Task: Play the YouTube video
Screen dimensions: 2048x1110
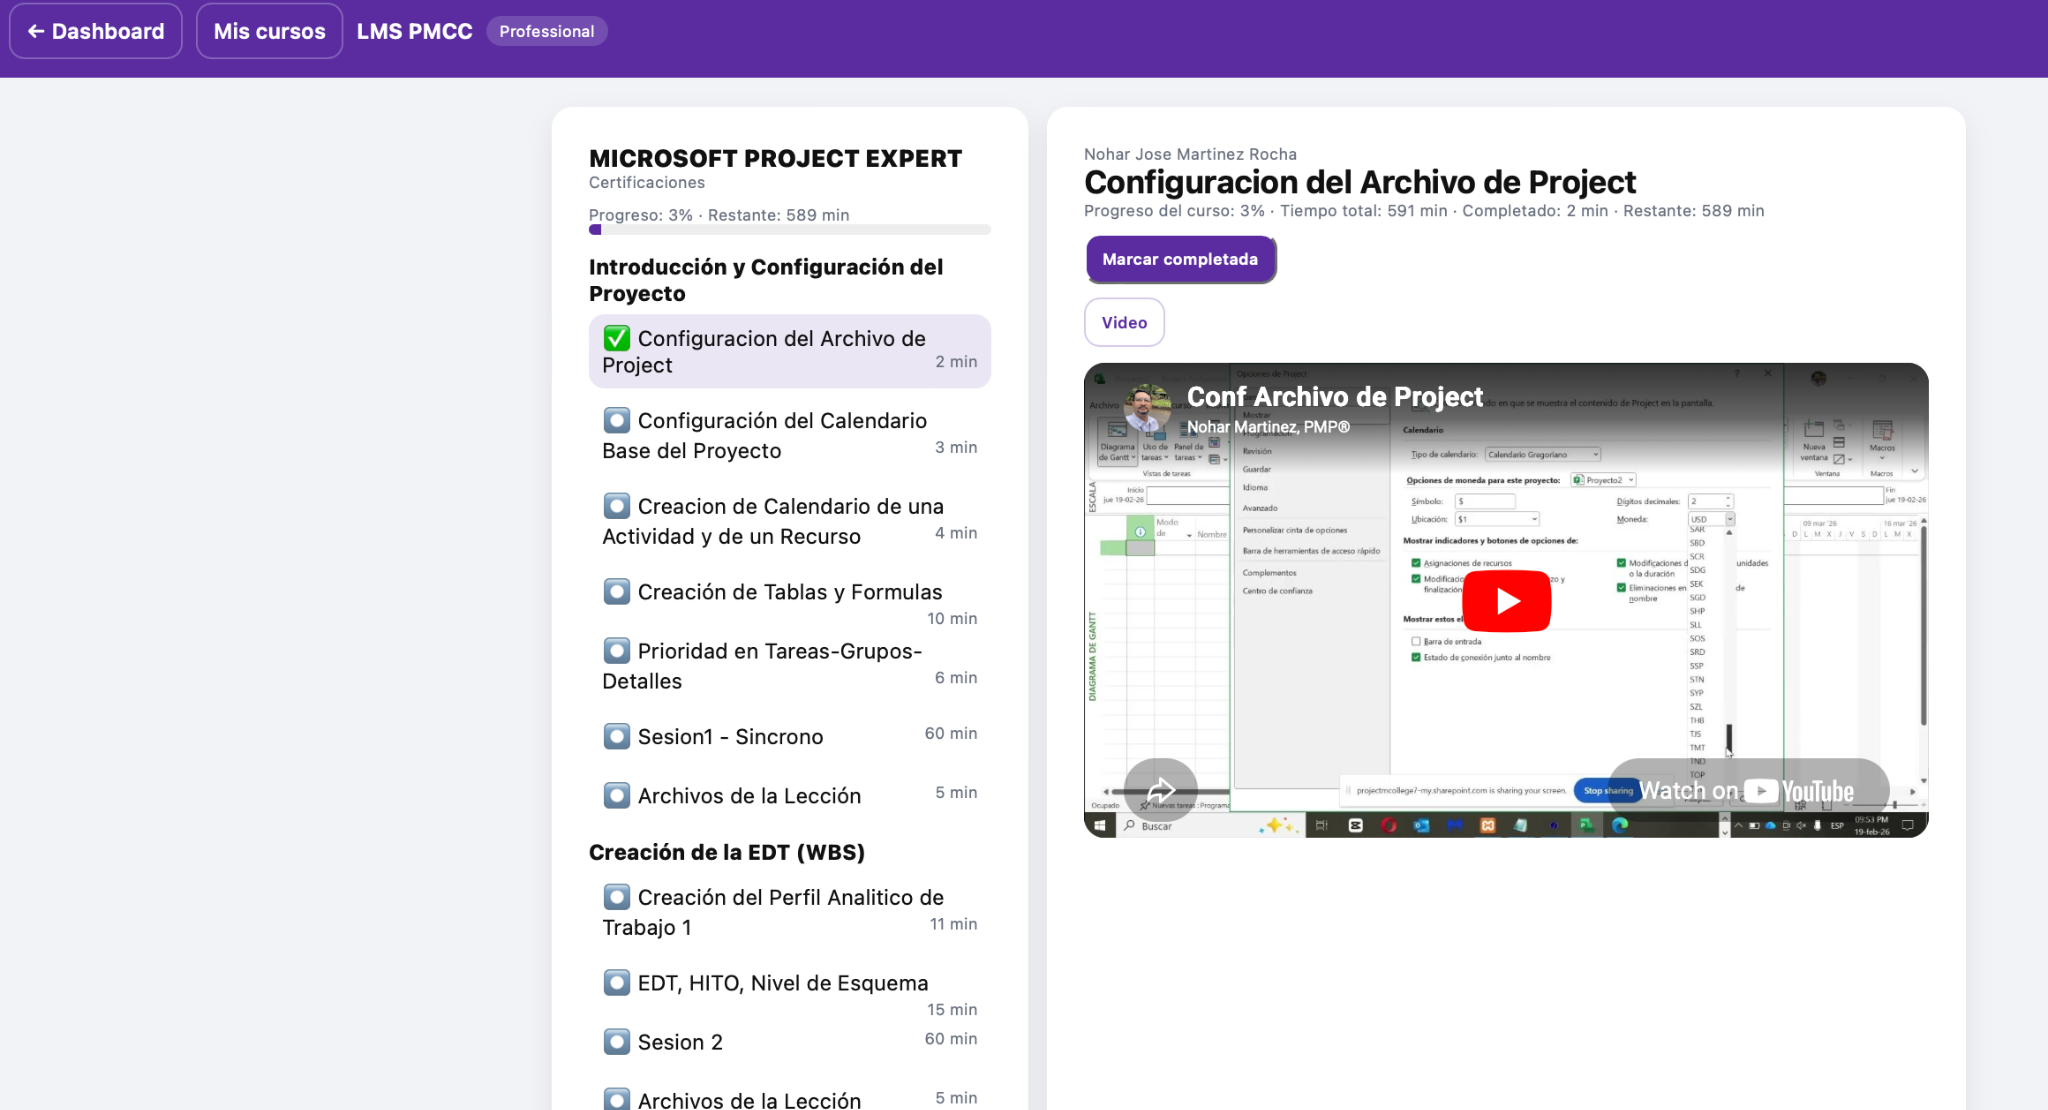Action: (x=1506, y=601)
